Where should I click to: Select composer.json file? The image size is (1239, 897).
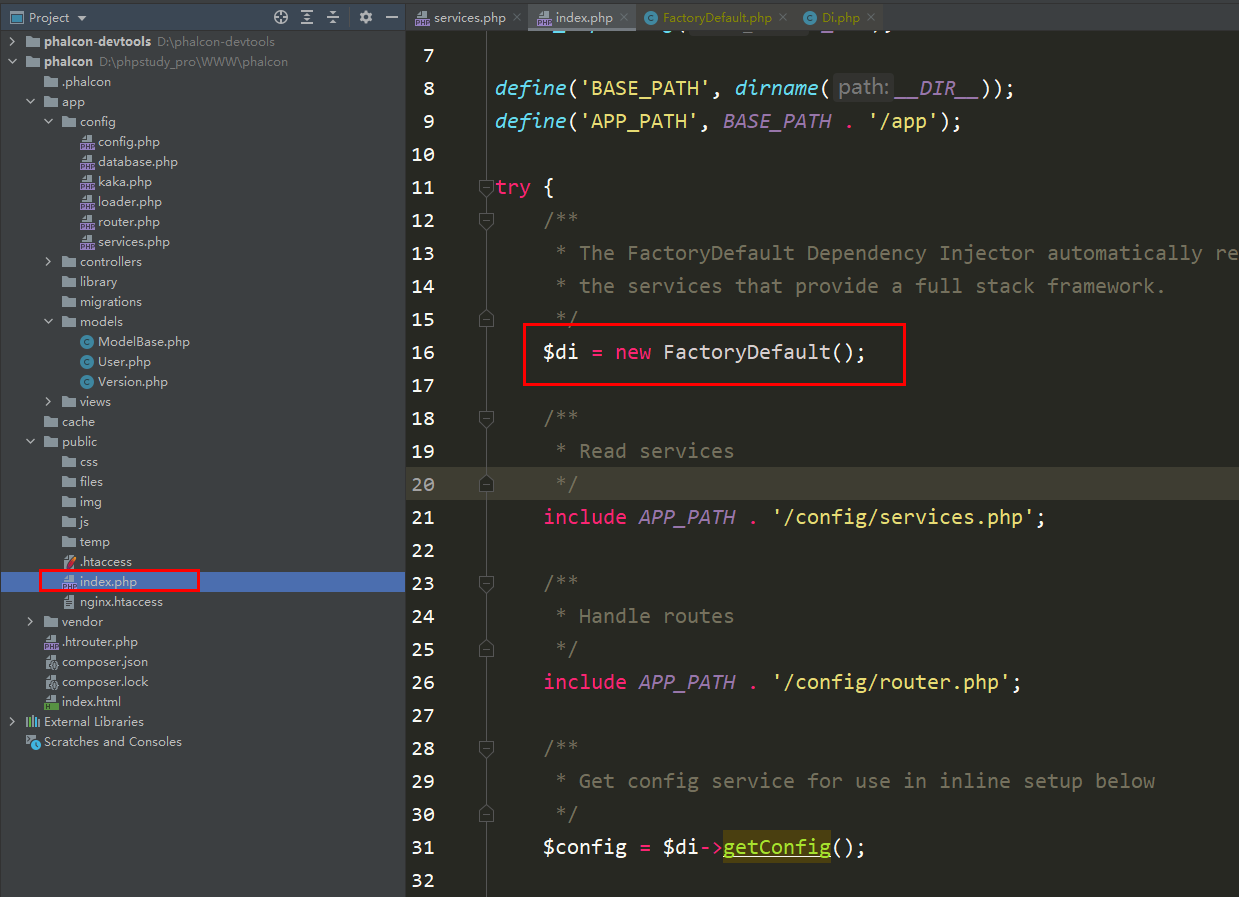104,662
